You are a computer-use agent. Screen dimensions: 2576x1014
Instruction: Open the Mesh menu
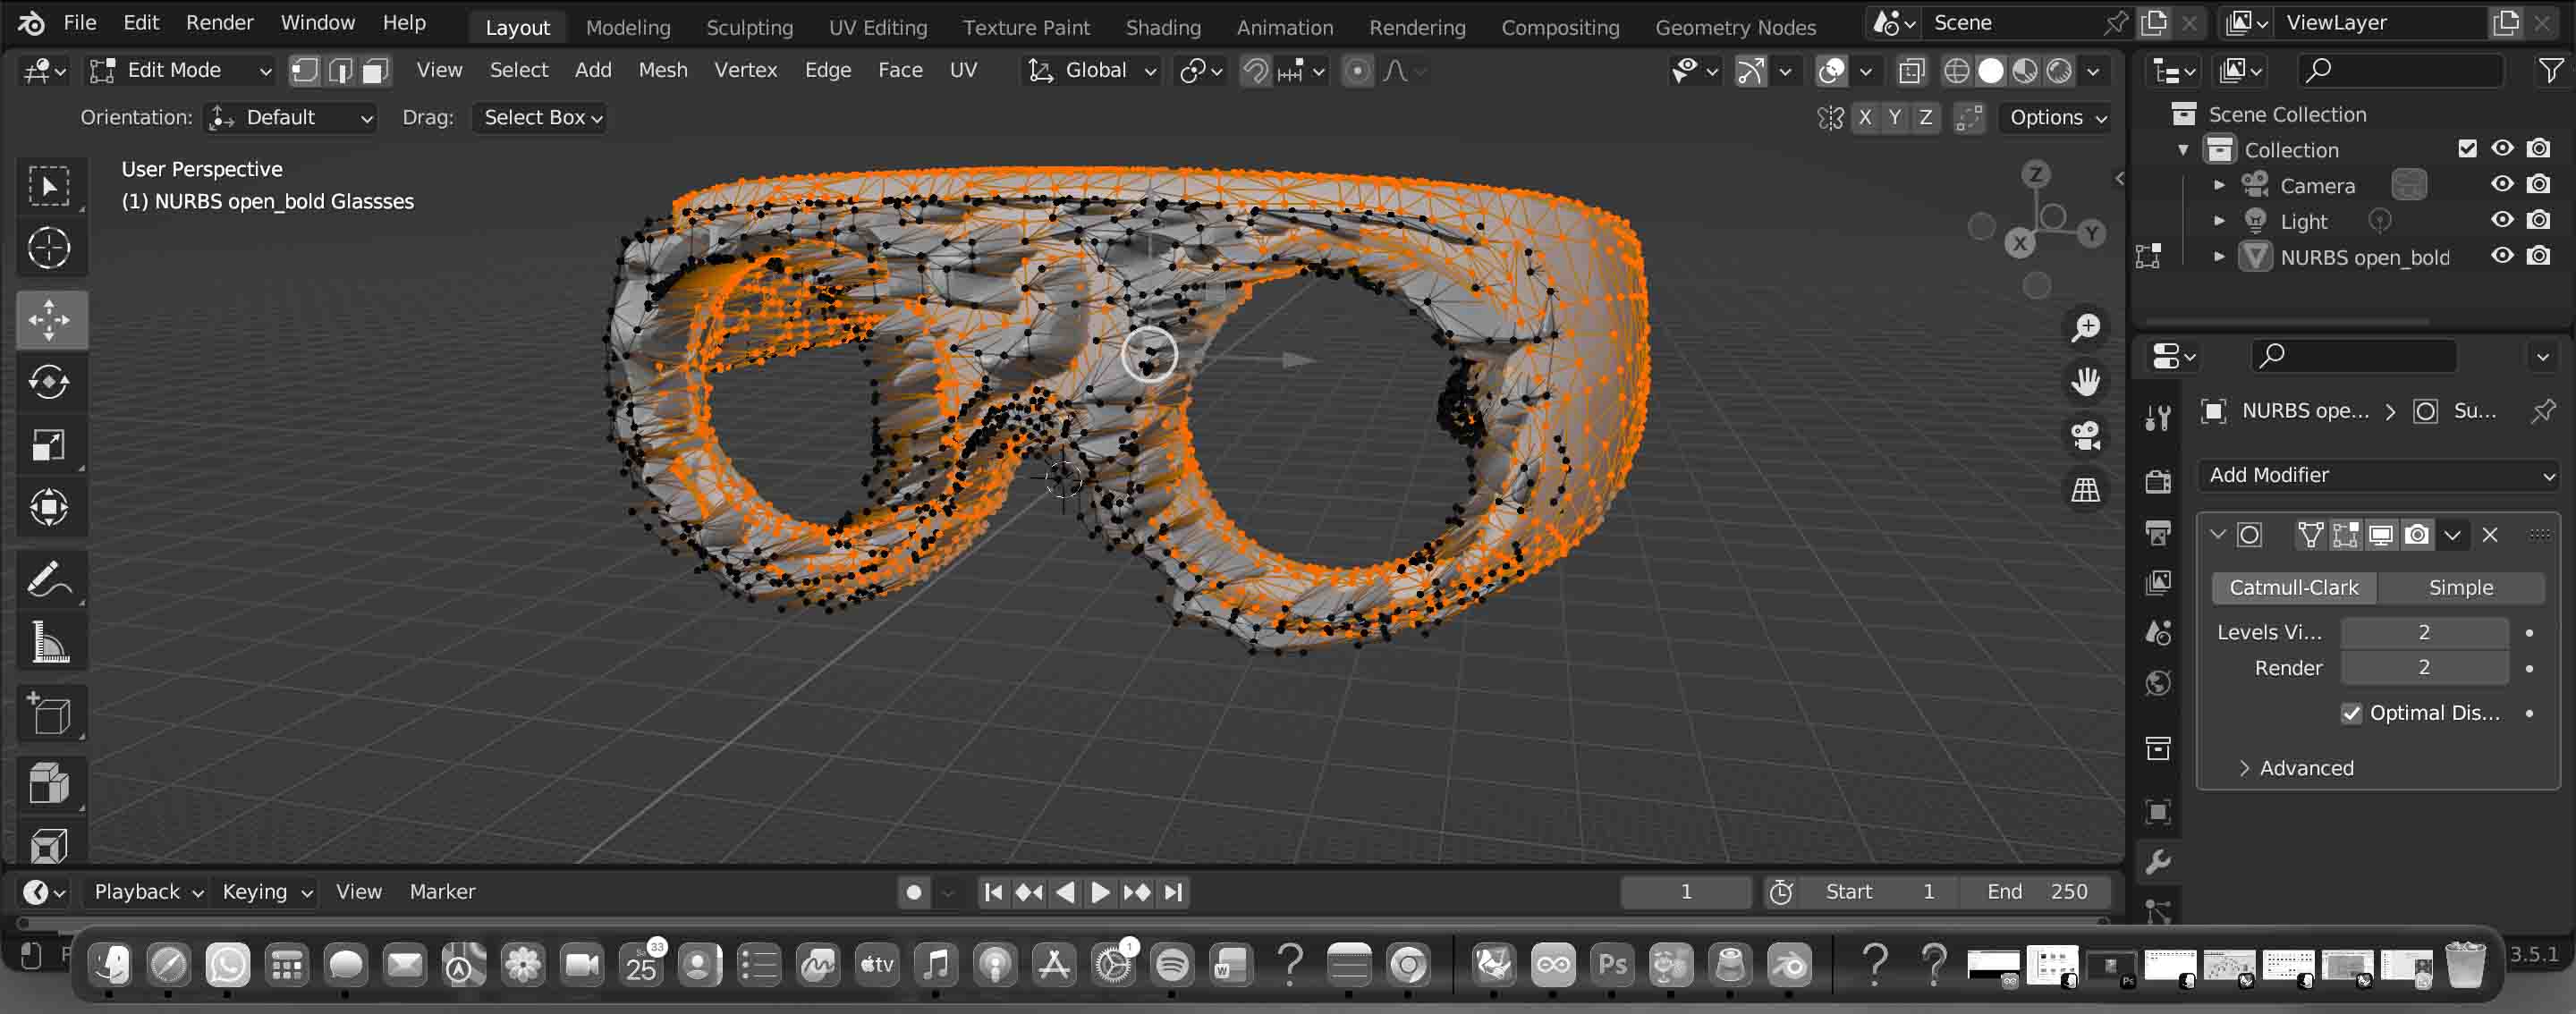[x=662, y=70]
